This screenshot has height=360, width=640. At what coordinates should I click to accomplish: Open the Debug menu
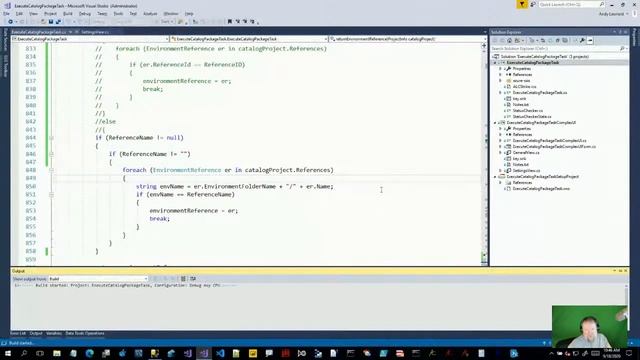pyautogui.click(x=85, y=13)
